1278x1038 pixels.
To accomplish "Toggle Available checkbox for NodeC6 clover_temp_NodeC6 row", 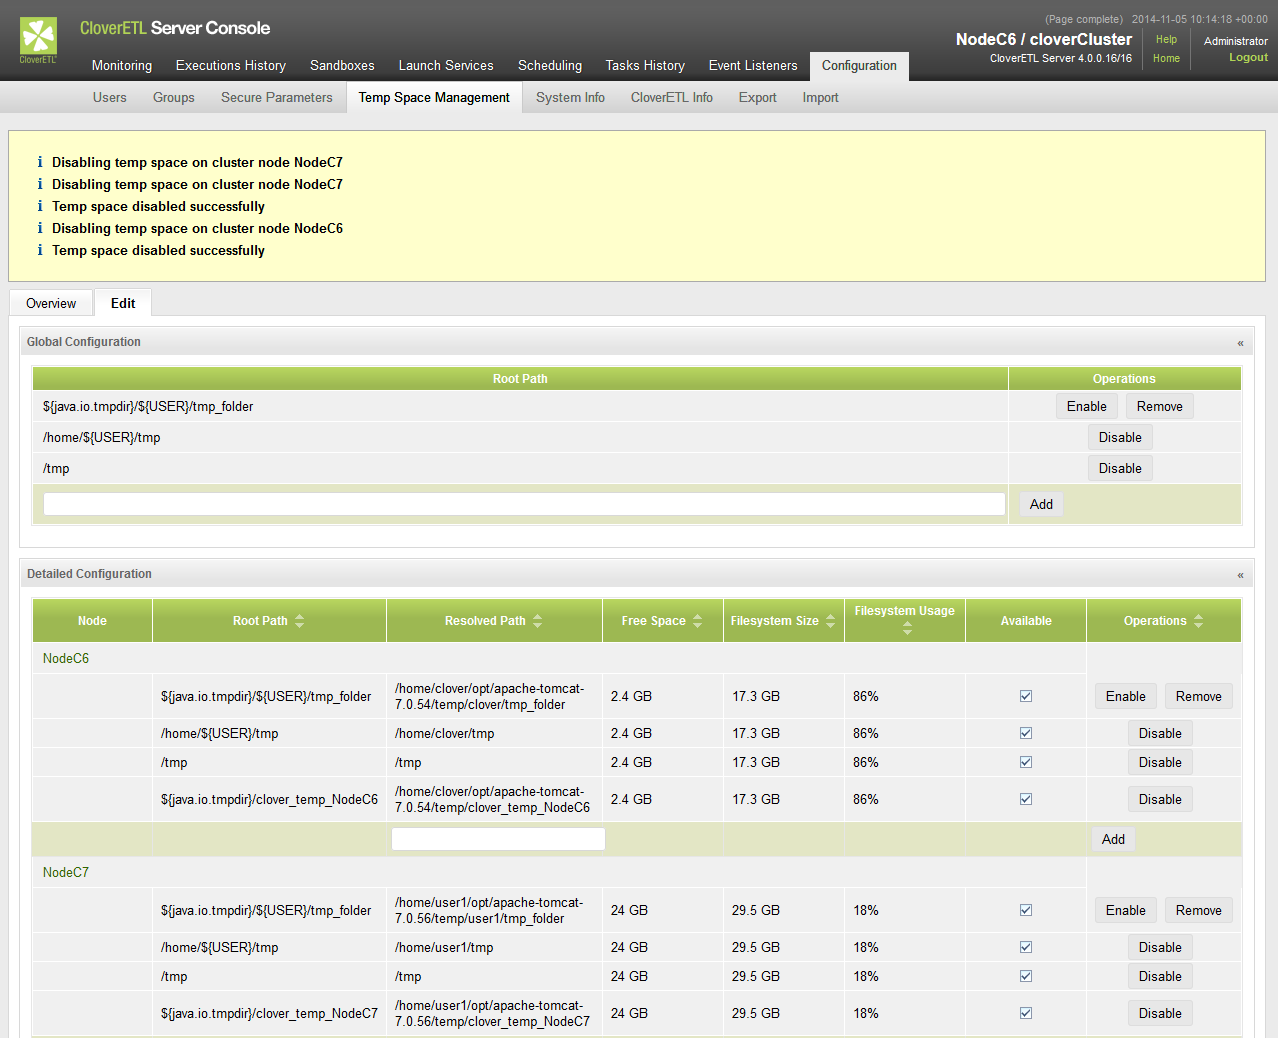I will pos(1025,799).
